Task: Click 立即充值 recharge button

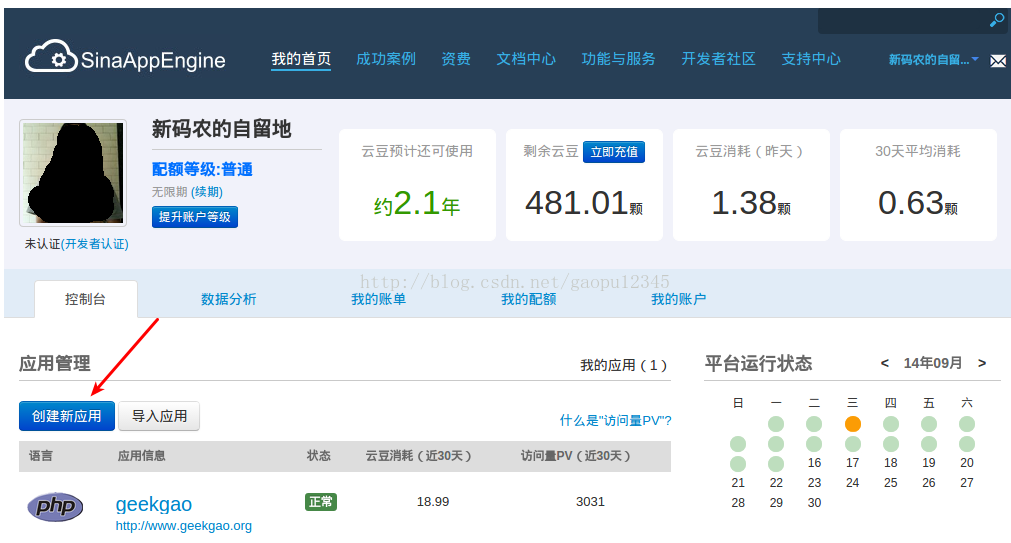Action: [x=614, y=152]
